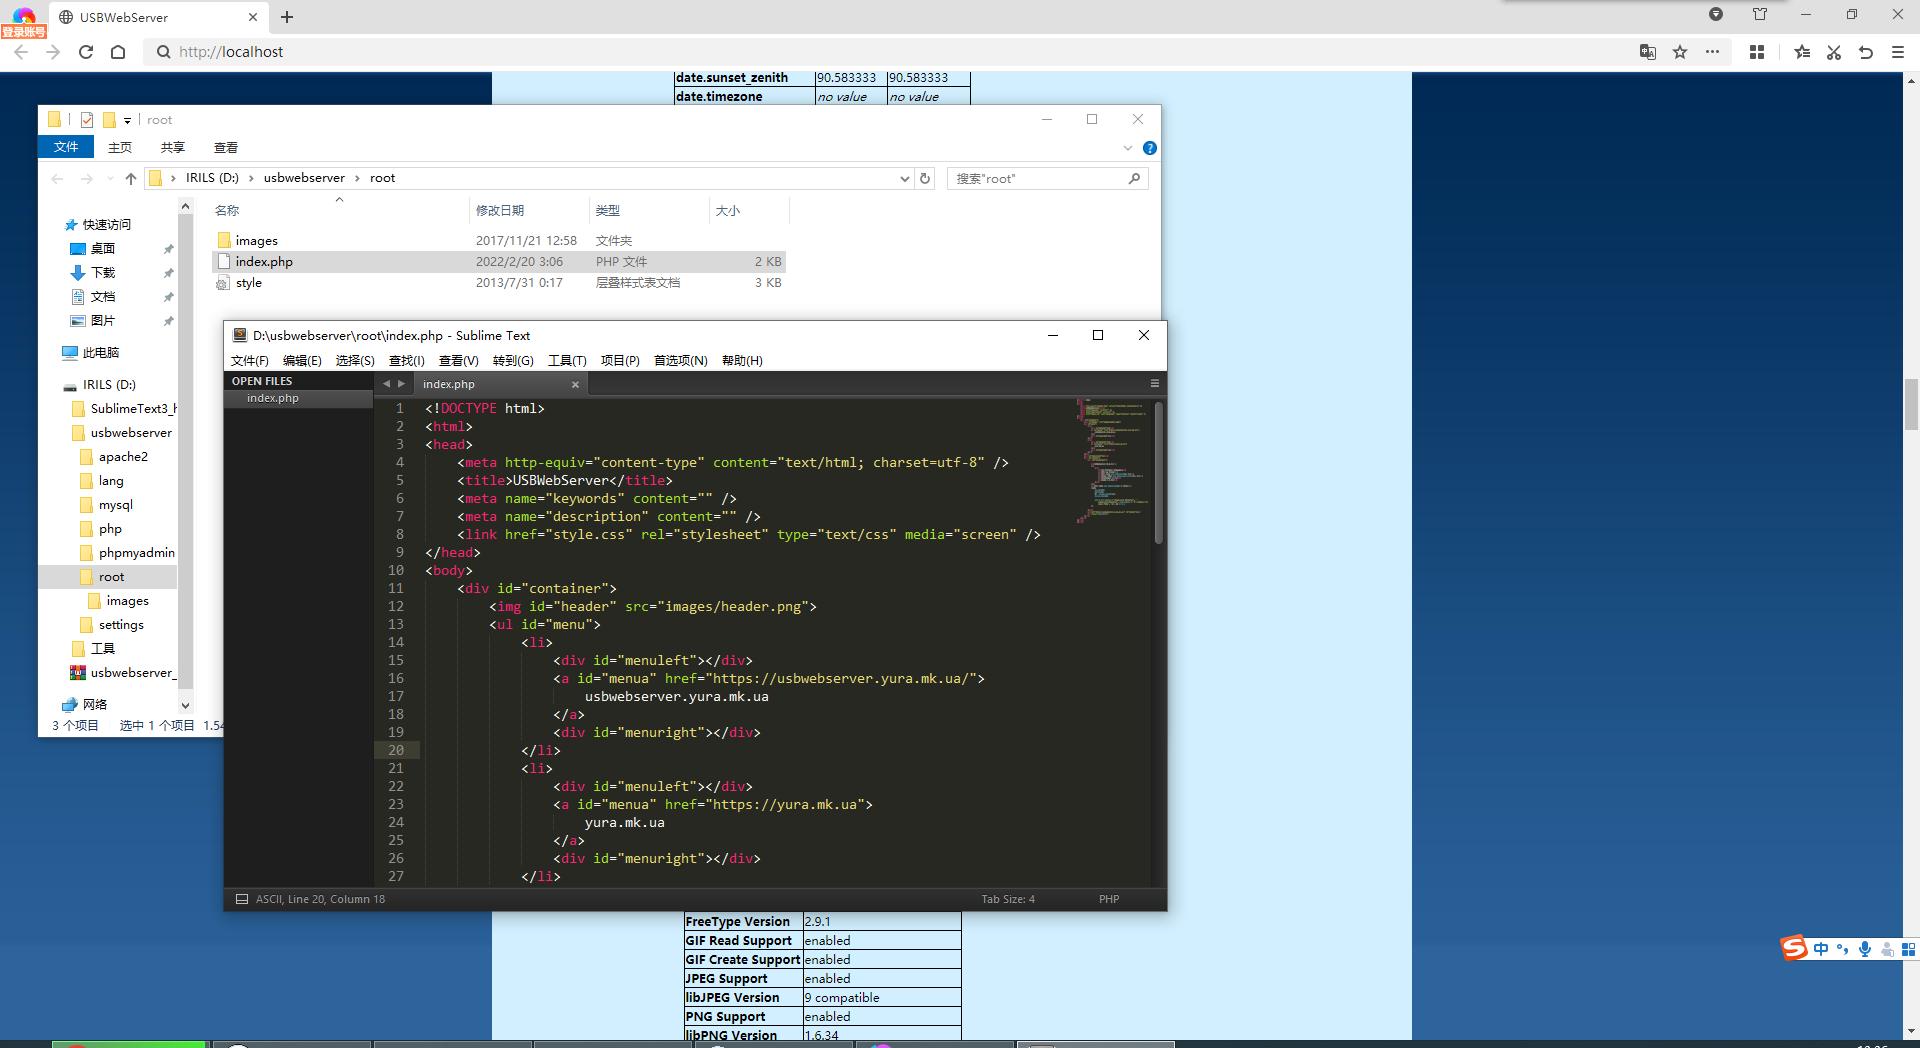Open the Quick Access Toolbar customize dropdown

click(127, 120)
